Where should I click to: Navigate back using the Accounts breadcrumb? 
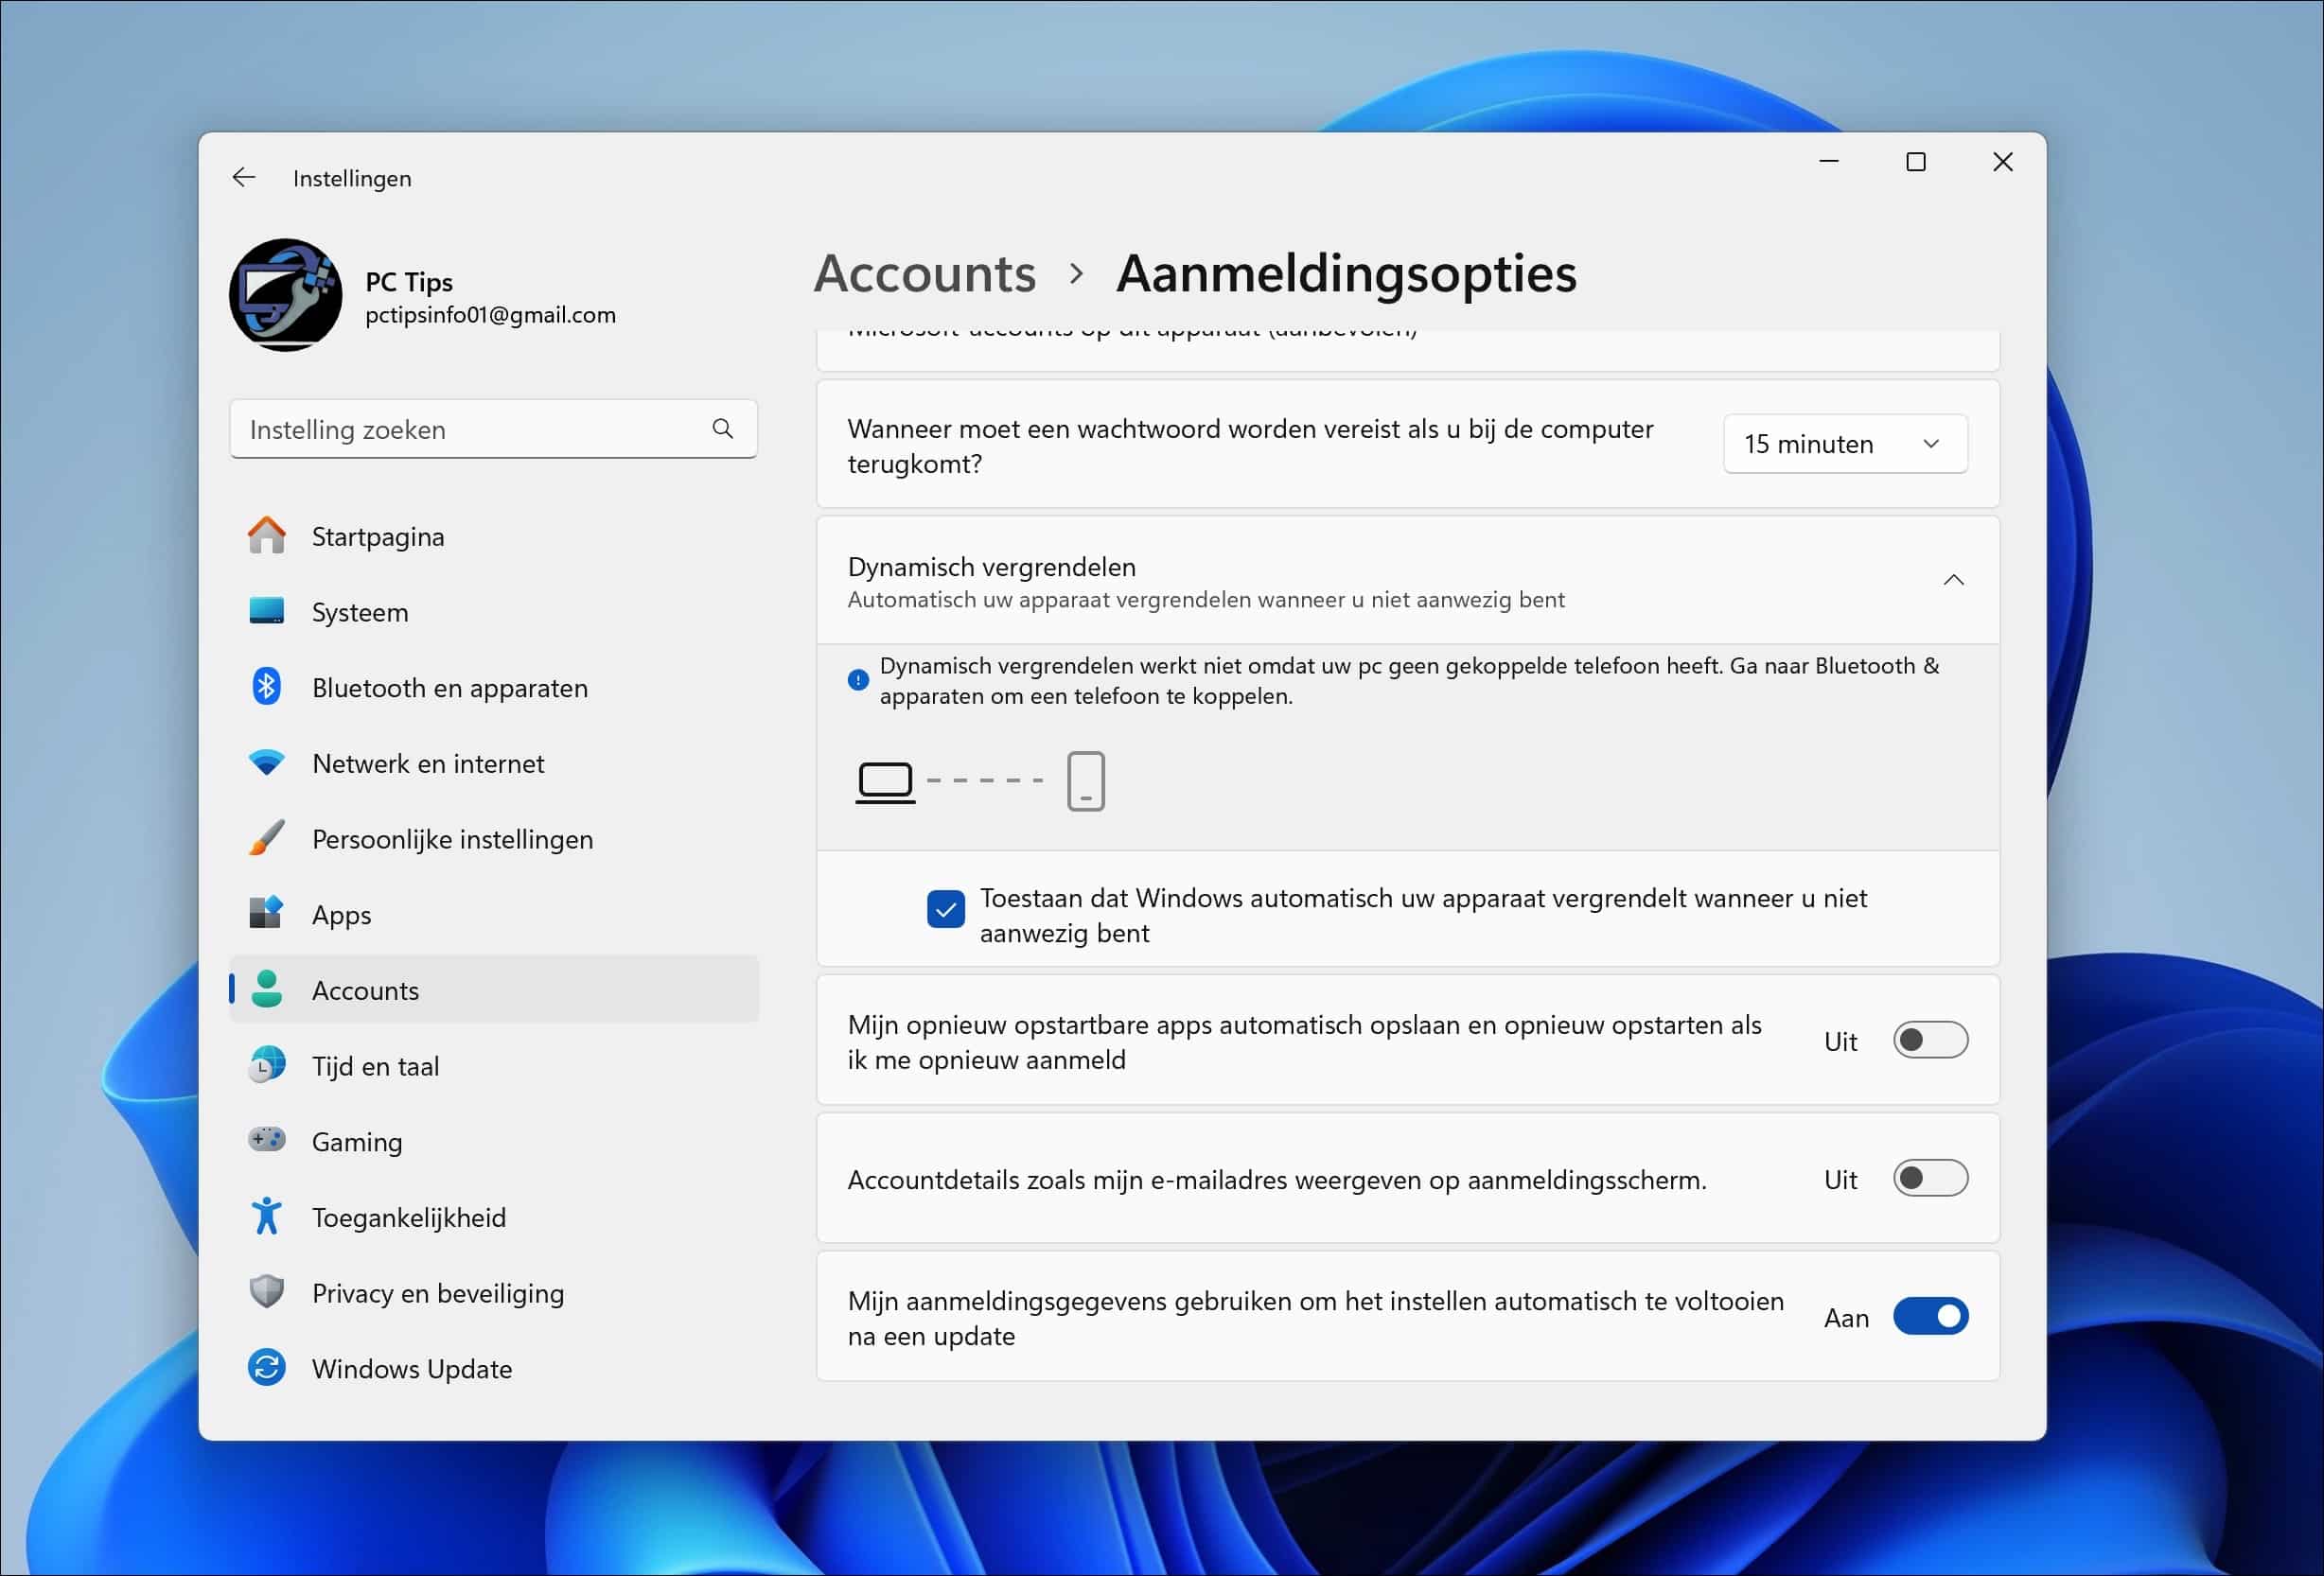[x=925, y=273]
